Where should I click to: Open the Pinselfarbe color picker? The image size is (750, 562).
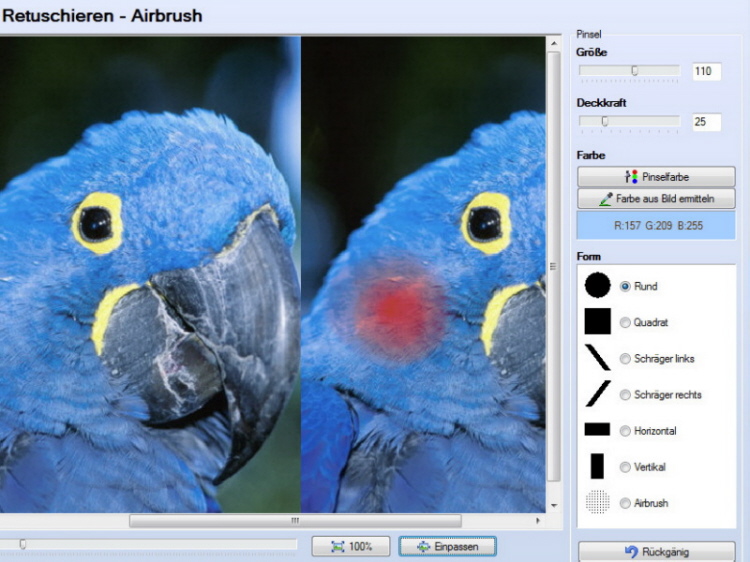[656, 176]
